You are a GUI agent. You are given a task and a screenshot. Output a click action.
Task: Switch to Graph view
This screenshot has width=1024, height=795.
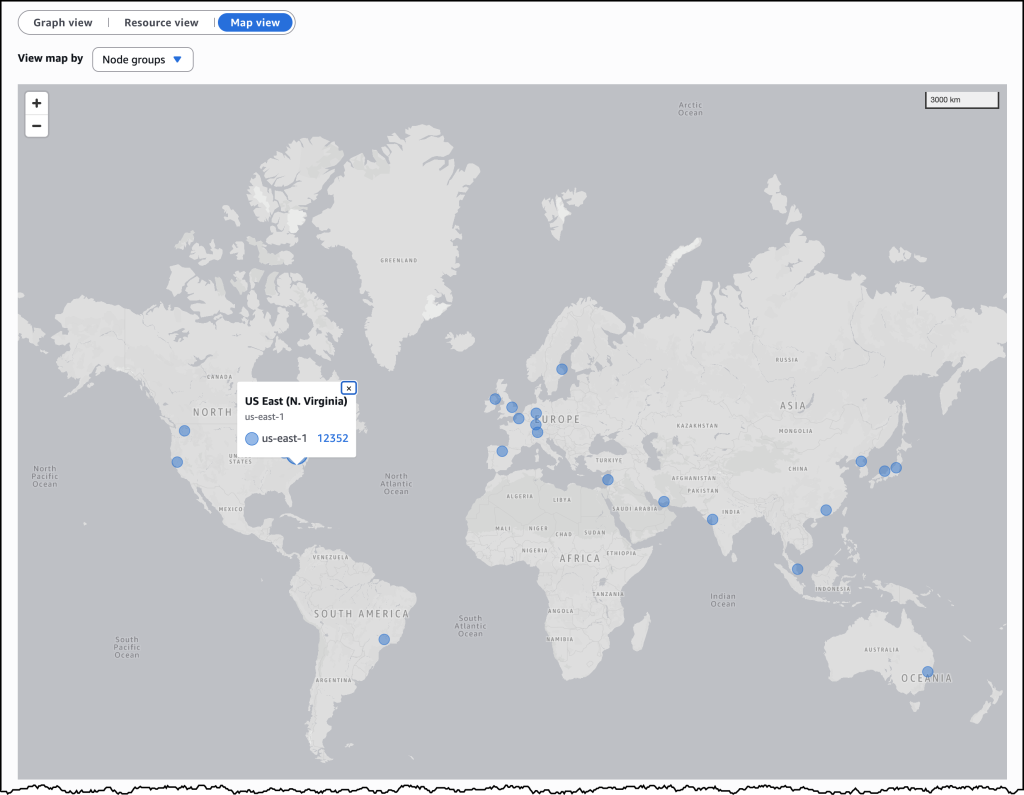click(x=61, y=22)
